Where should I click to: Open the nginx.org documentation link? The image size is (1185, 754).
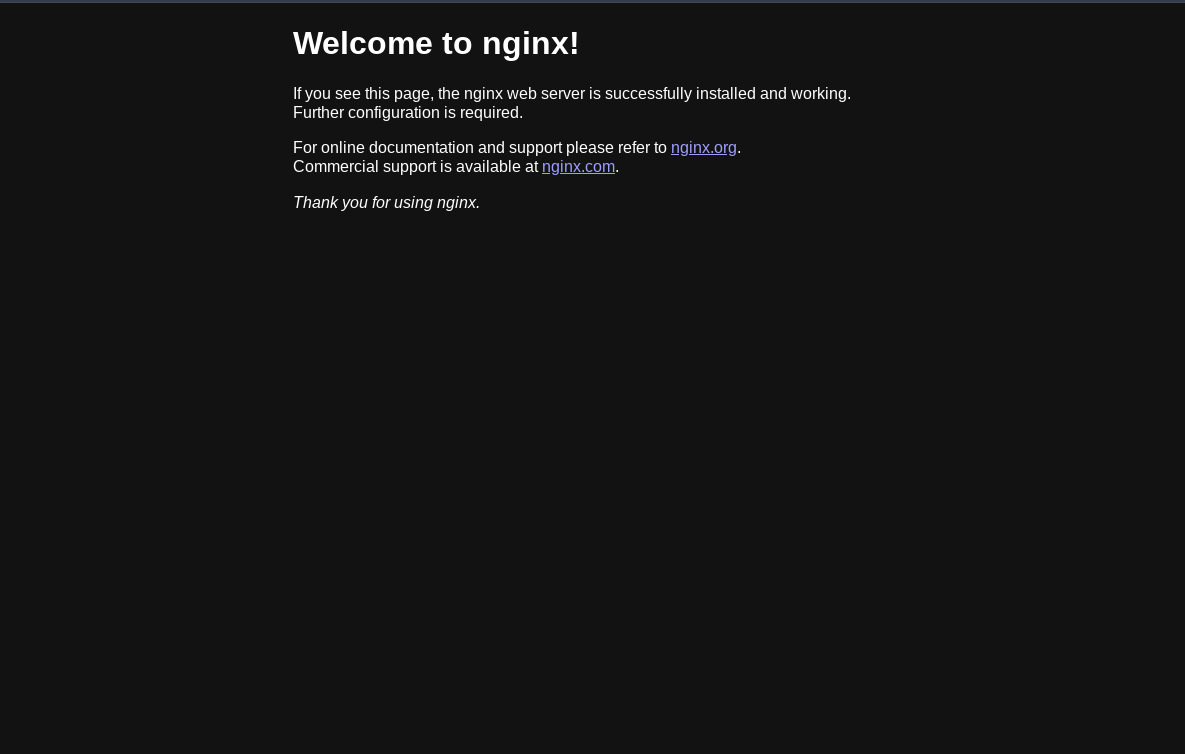click(704, 148)
